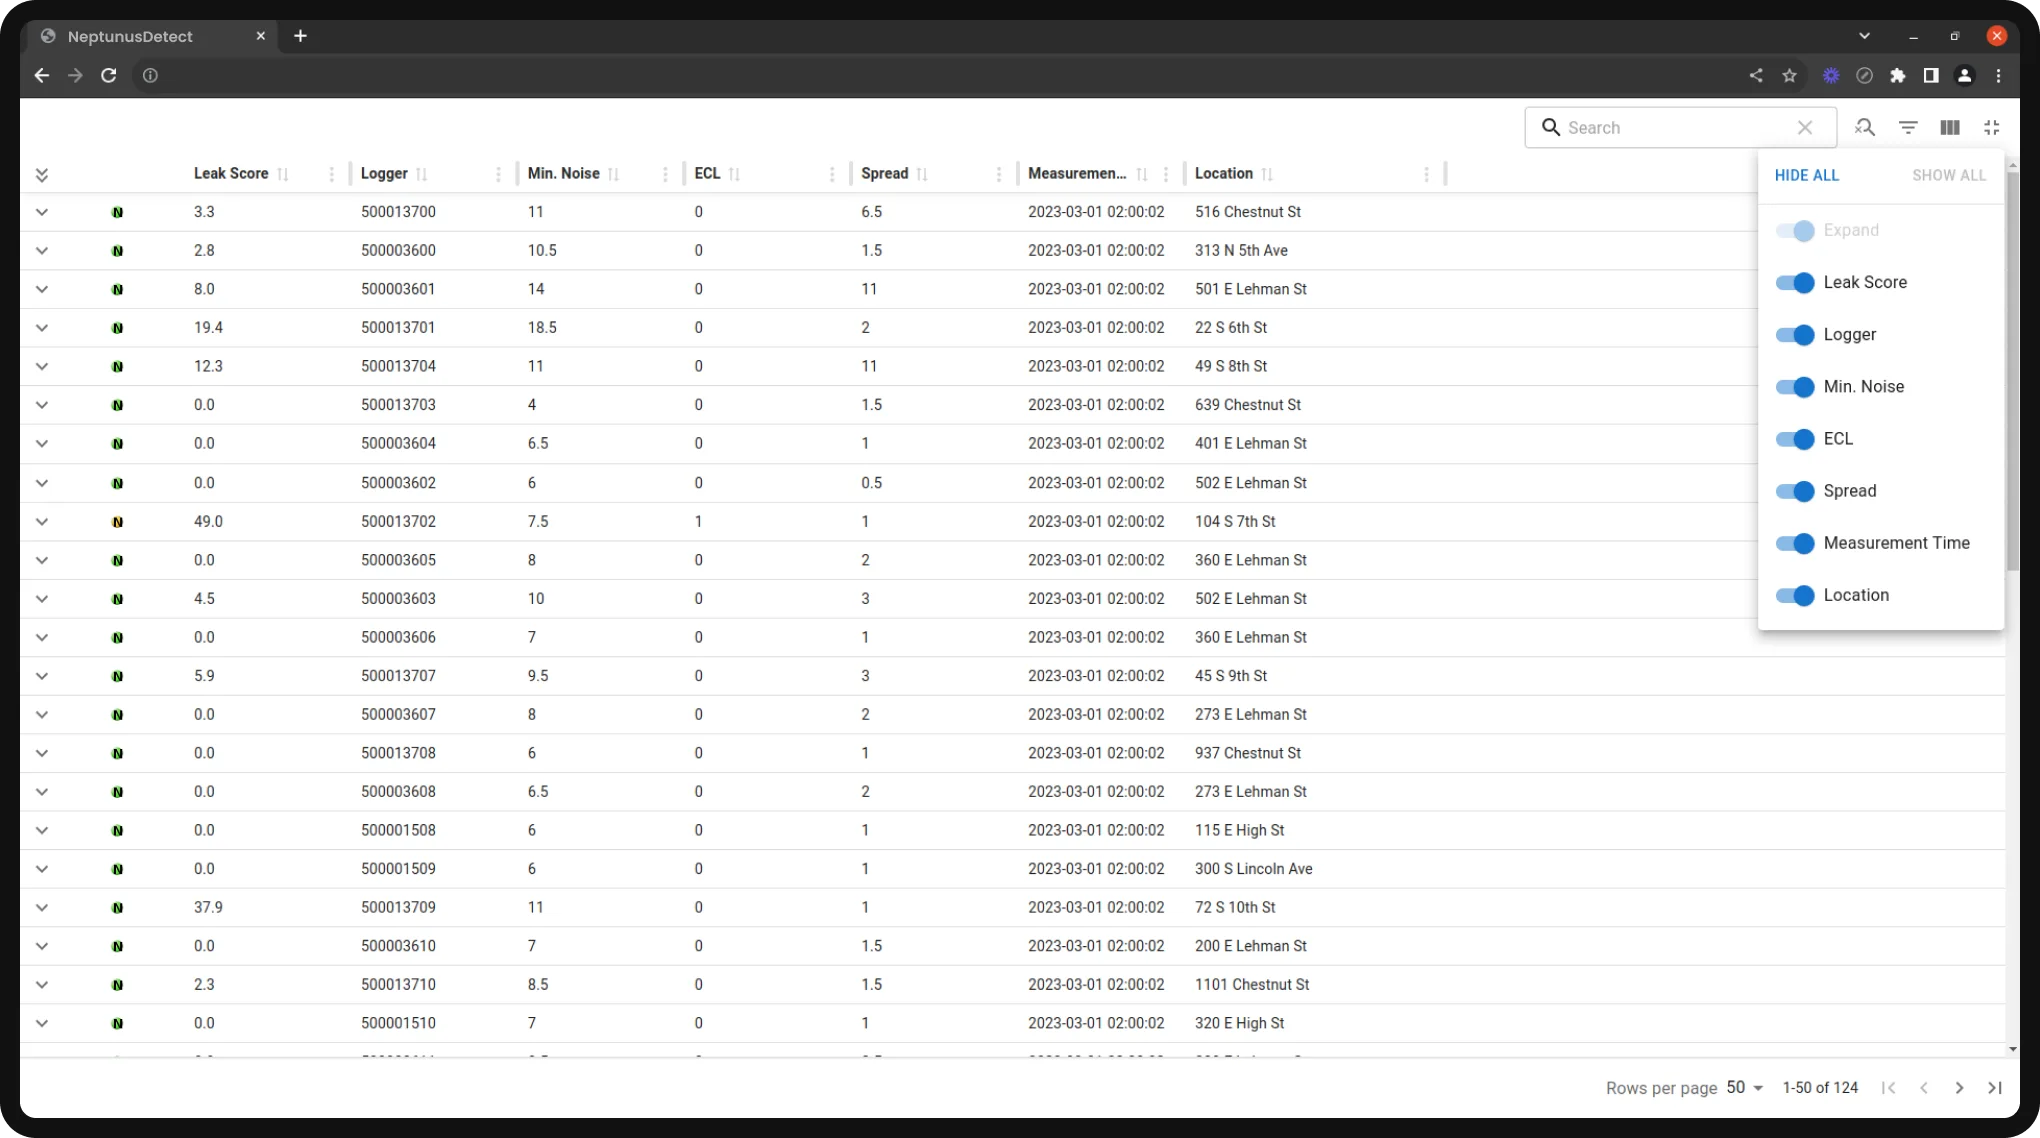The image size is (2040, 1138).
Task: Expand all rows with double chevron
Action: [42, 175]
